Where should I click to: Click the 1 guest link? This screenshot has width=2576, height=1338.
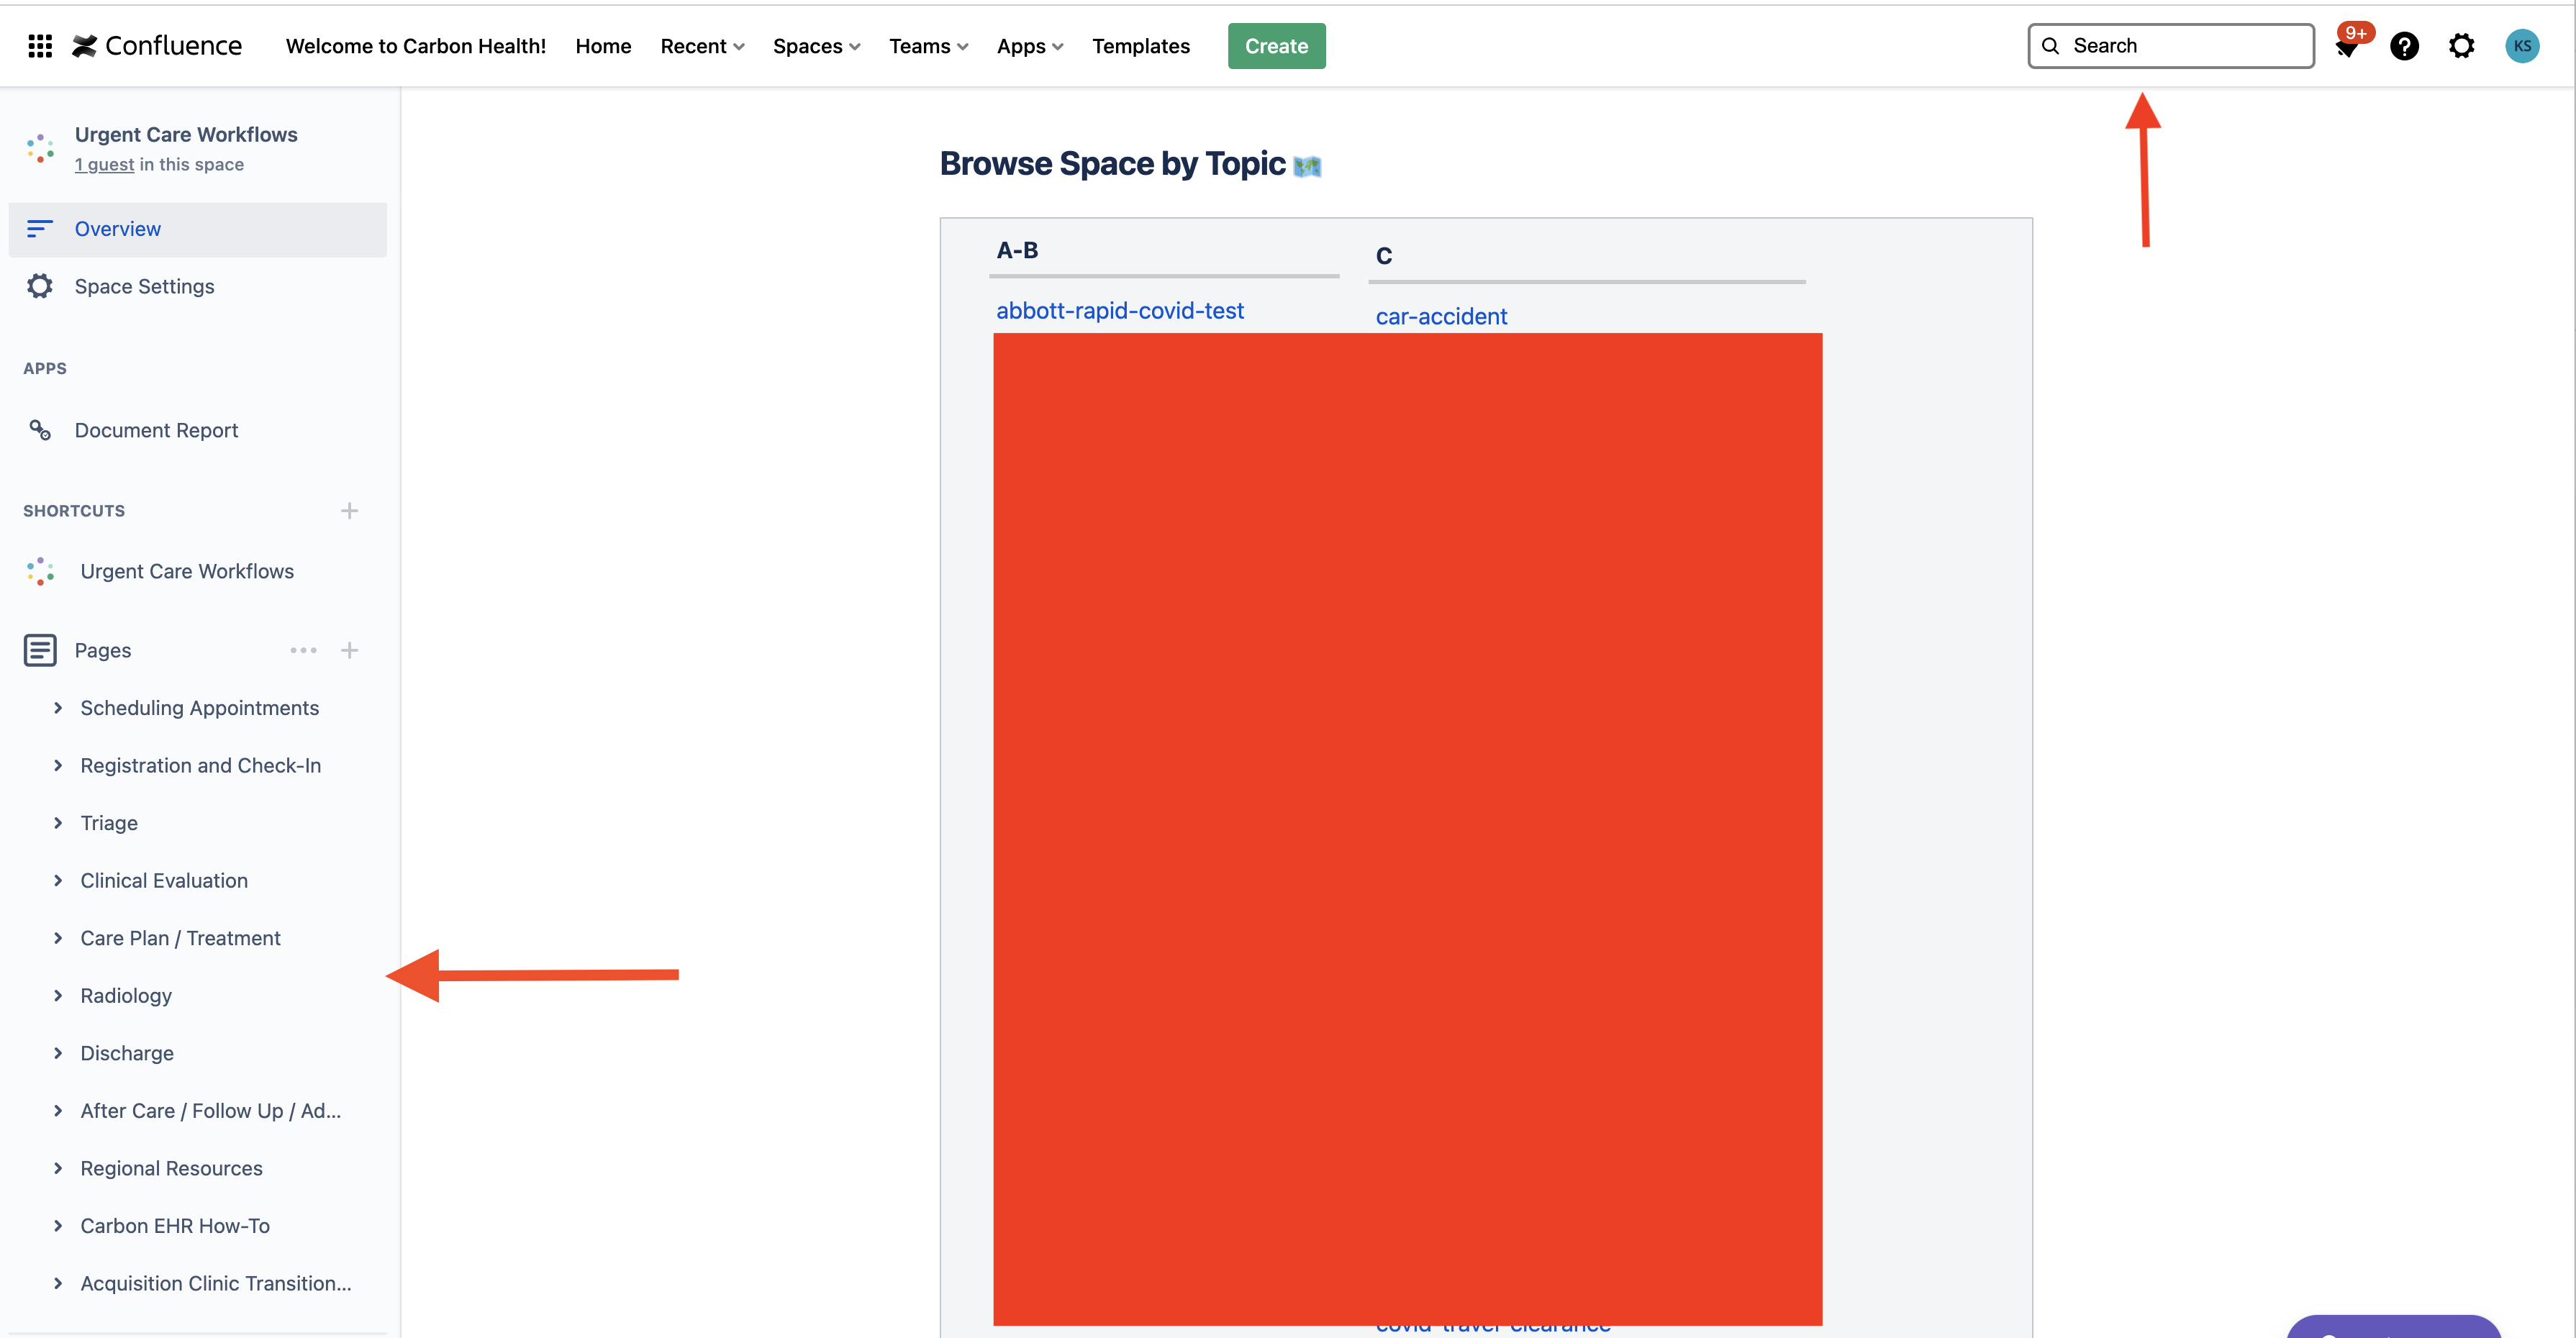click(104, 165)
